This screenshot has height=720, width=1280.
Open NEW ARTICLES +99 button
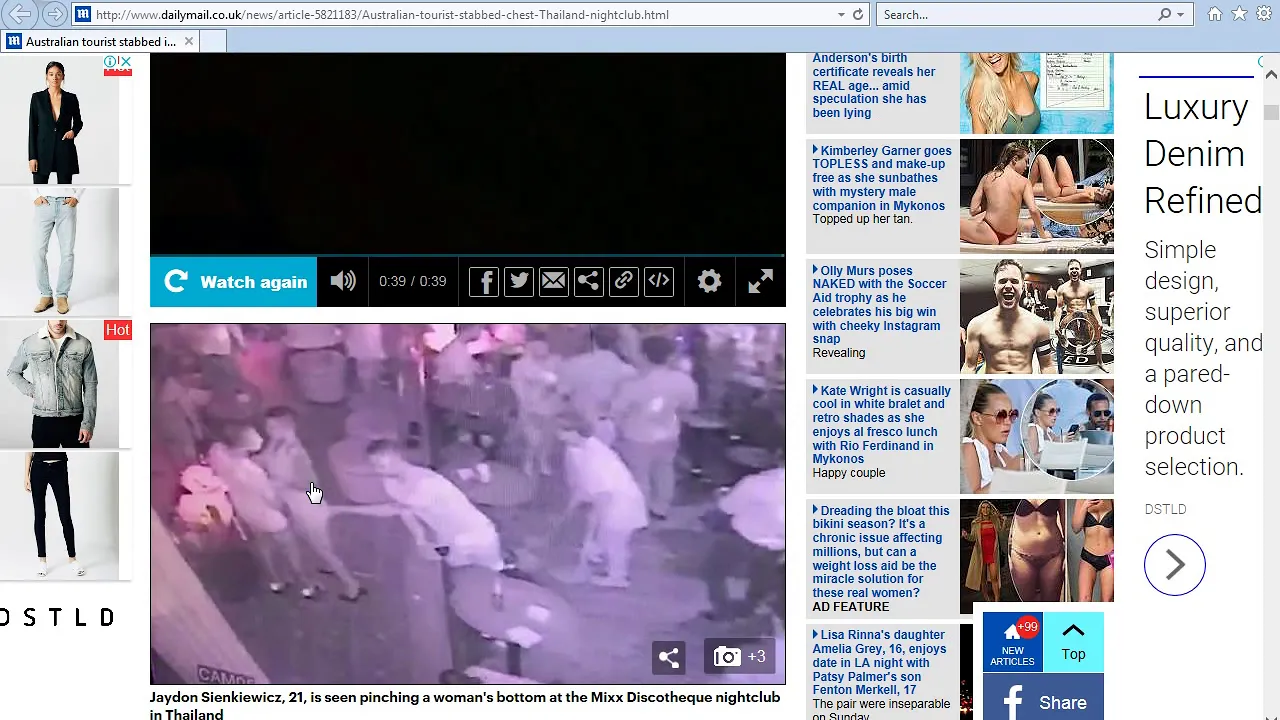[x=1012, y=642]
